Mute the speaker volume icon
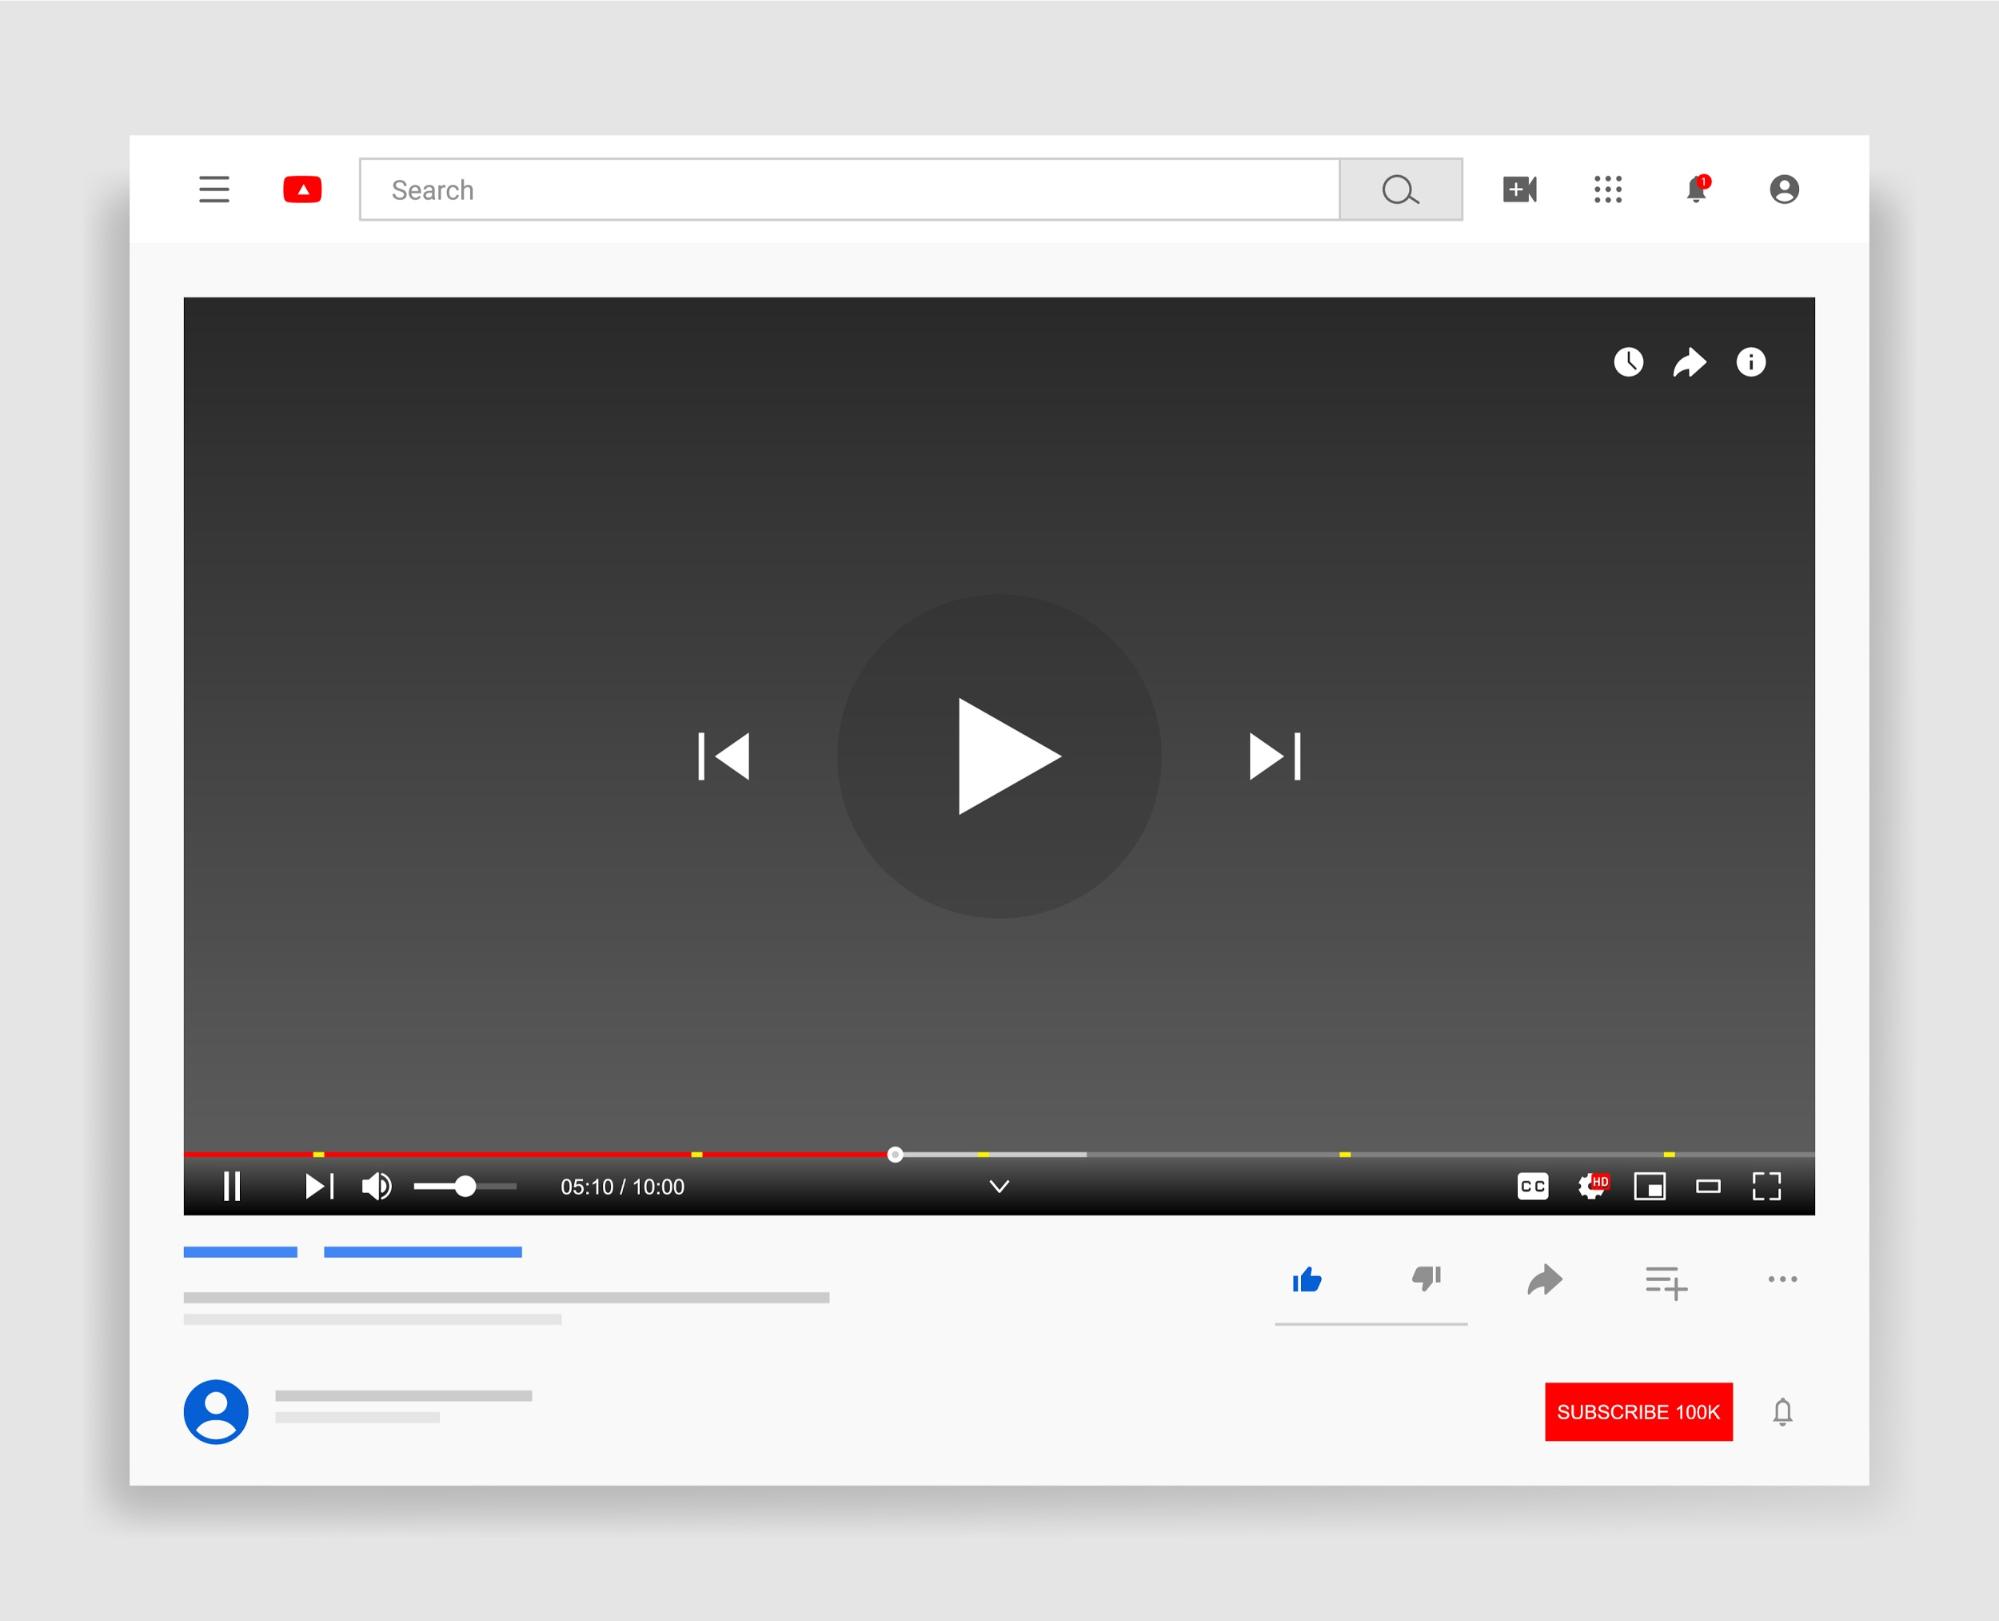This screenshot has width=1999, height=1621. (377, 1186)
